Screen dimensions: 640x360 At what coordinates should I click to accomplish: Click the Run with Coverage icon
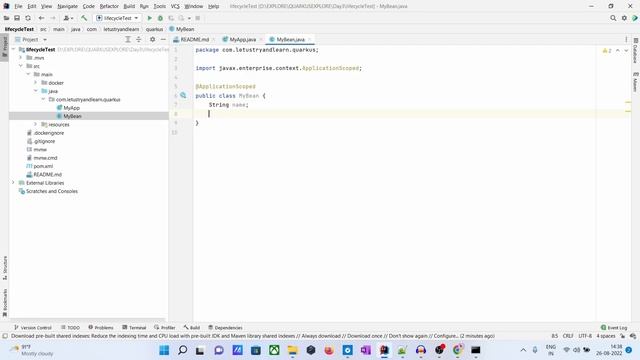pyautogui.click(x=171, y=18)
